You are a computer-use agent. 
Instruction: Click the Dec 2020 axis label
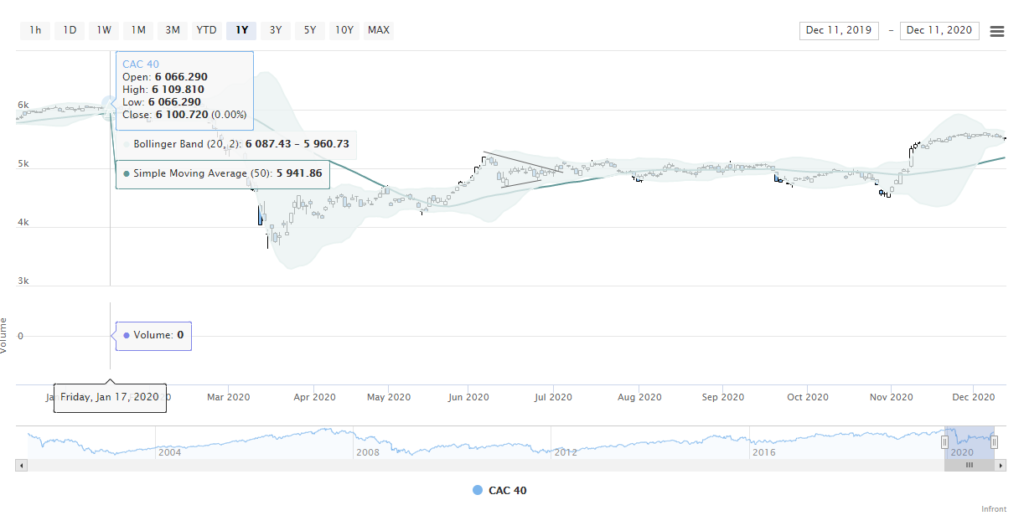coord(974,397)
